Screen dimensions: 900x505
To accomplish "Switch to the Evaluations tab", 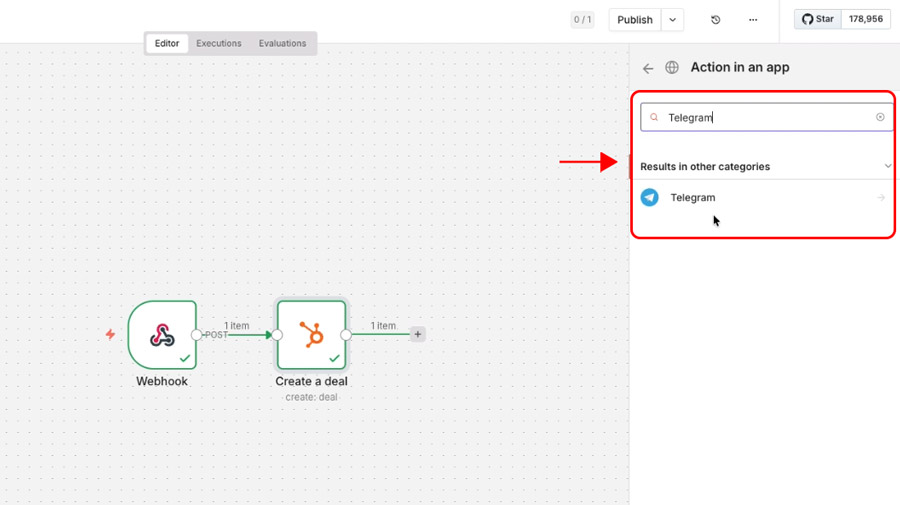I will pos(282,44).
